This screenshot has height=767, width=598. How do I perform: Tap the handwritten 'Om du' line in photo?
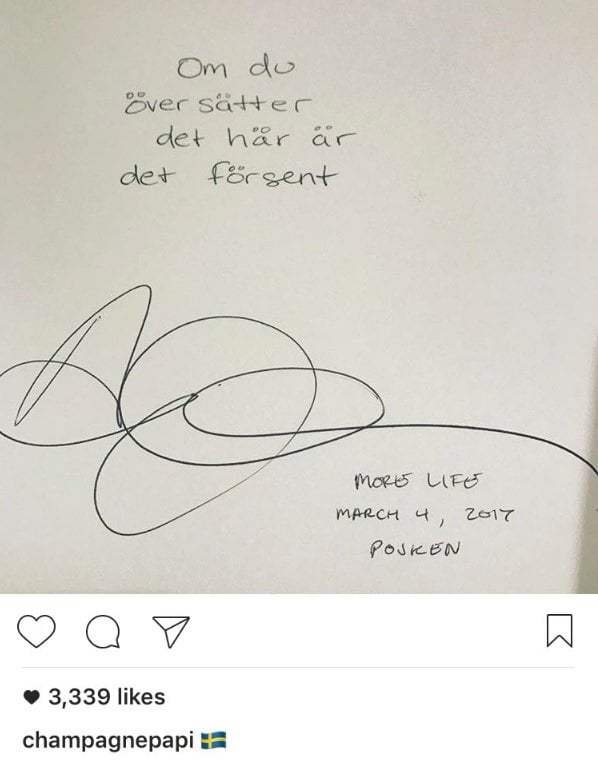pyautogui.click(x=236, y=68)
